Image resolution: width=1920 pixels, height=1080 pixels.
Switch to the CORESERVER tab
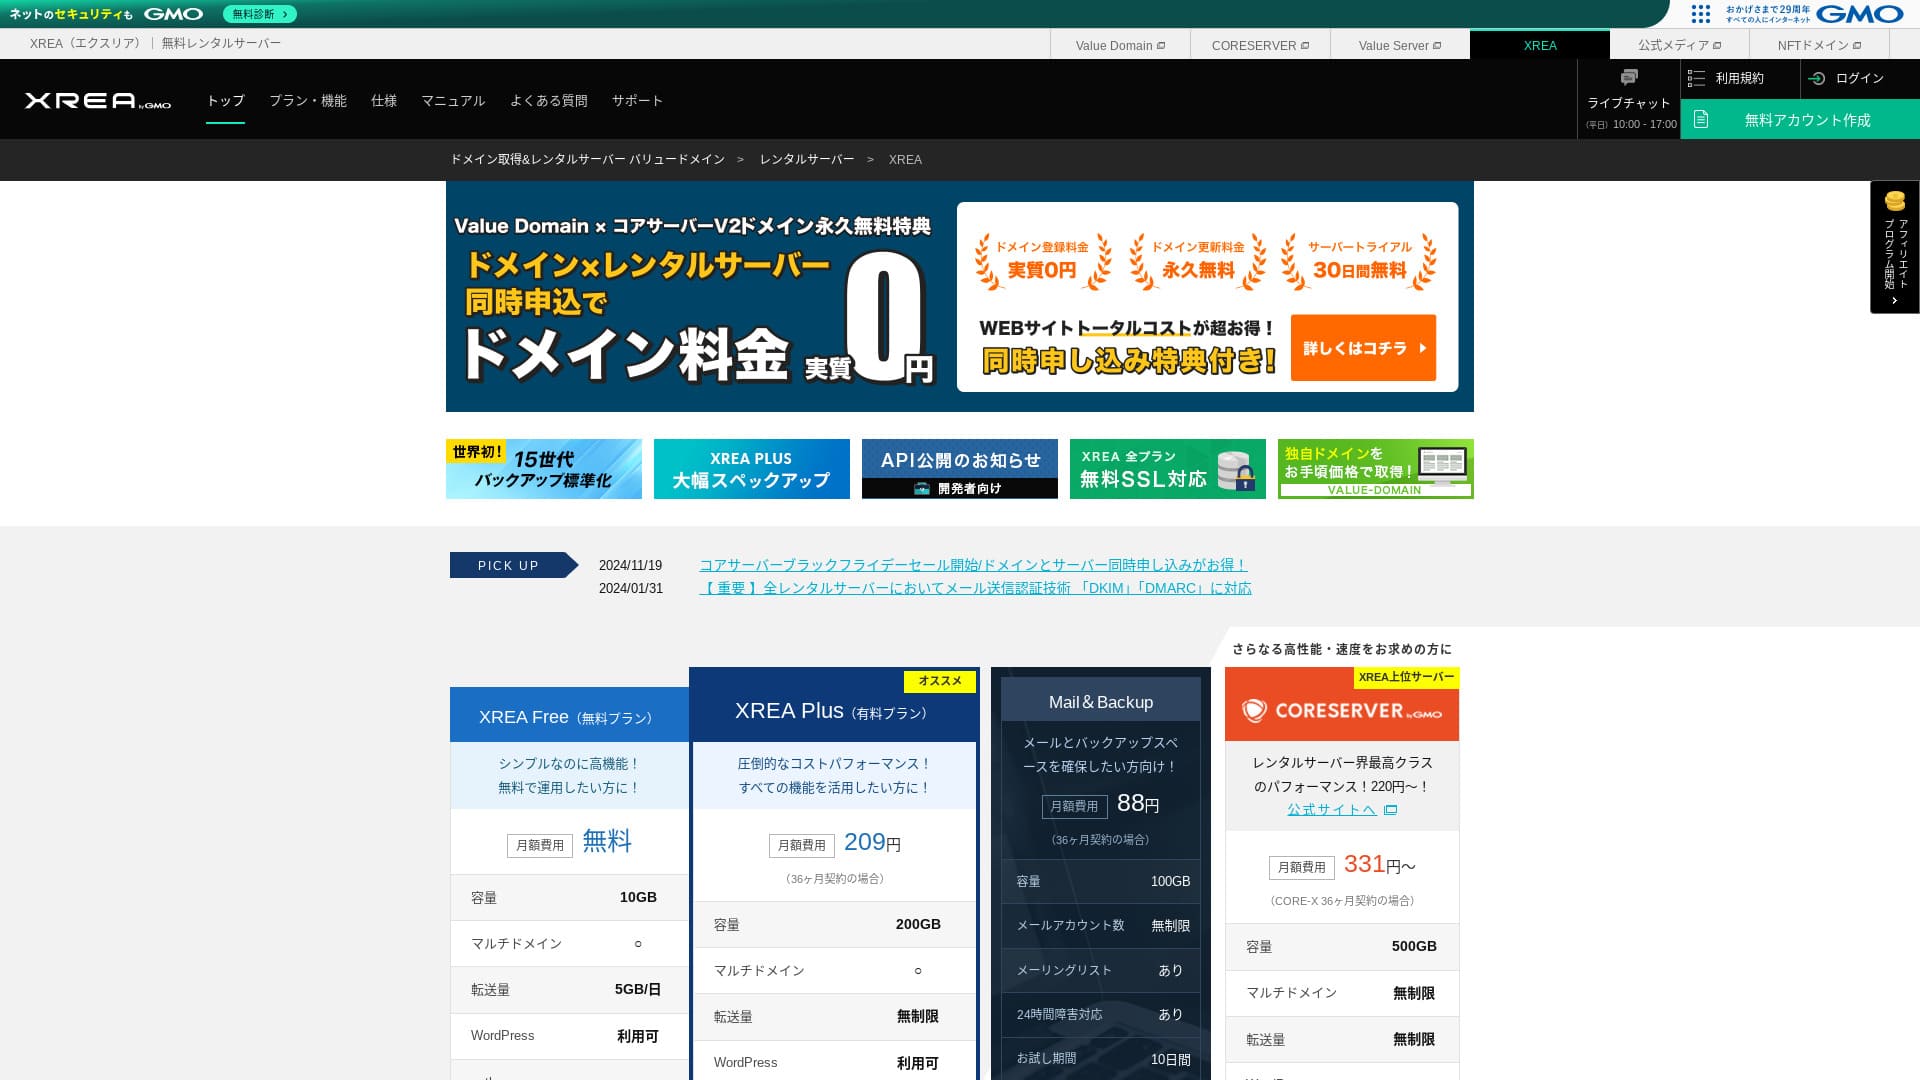click(1259, 45)
